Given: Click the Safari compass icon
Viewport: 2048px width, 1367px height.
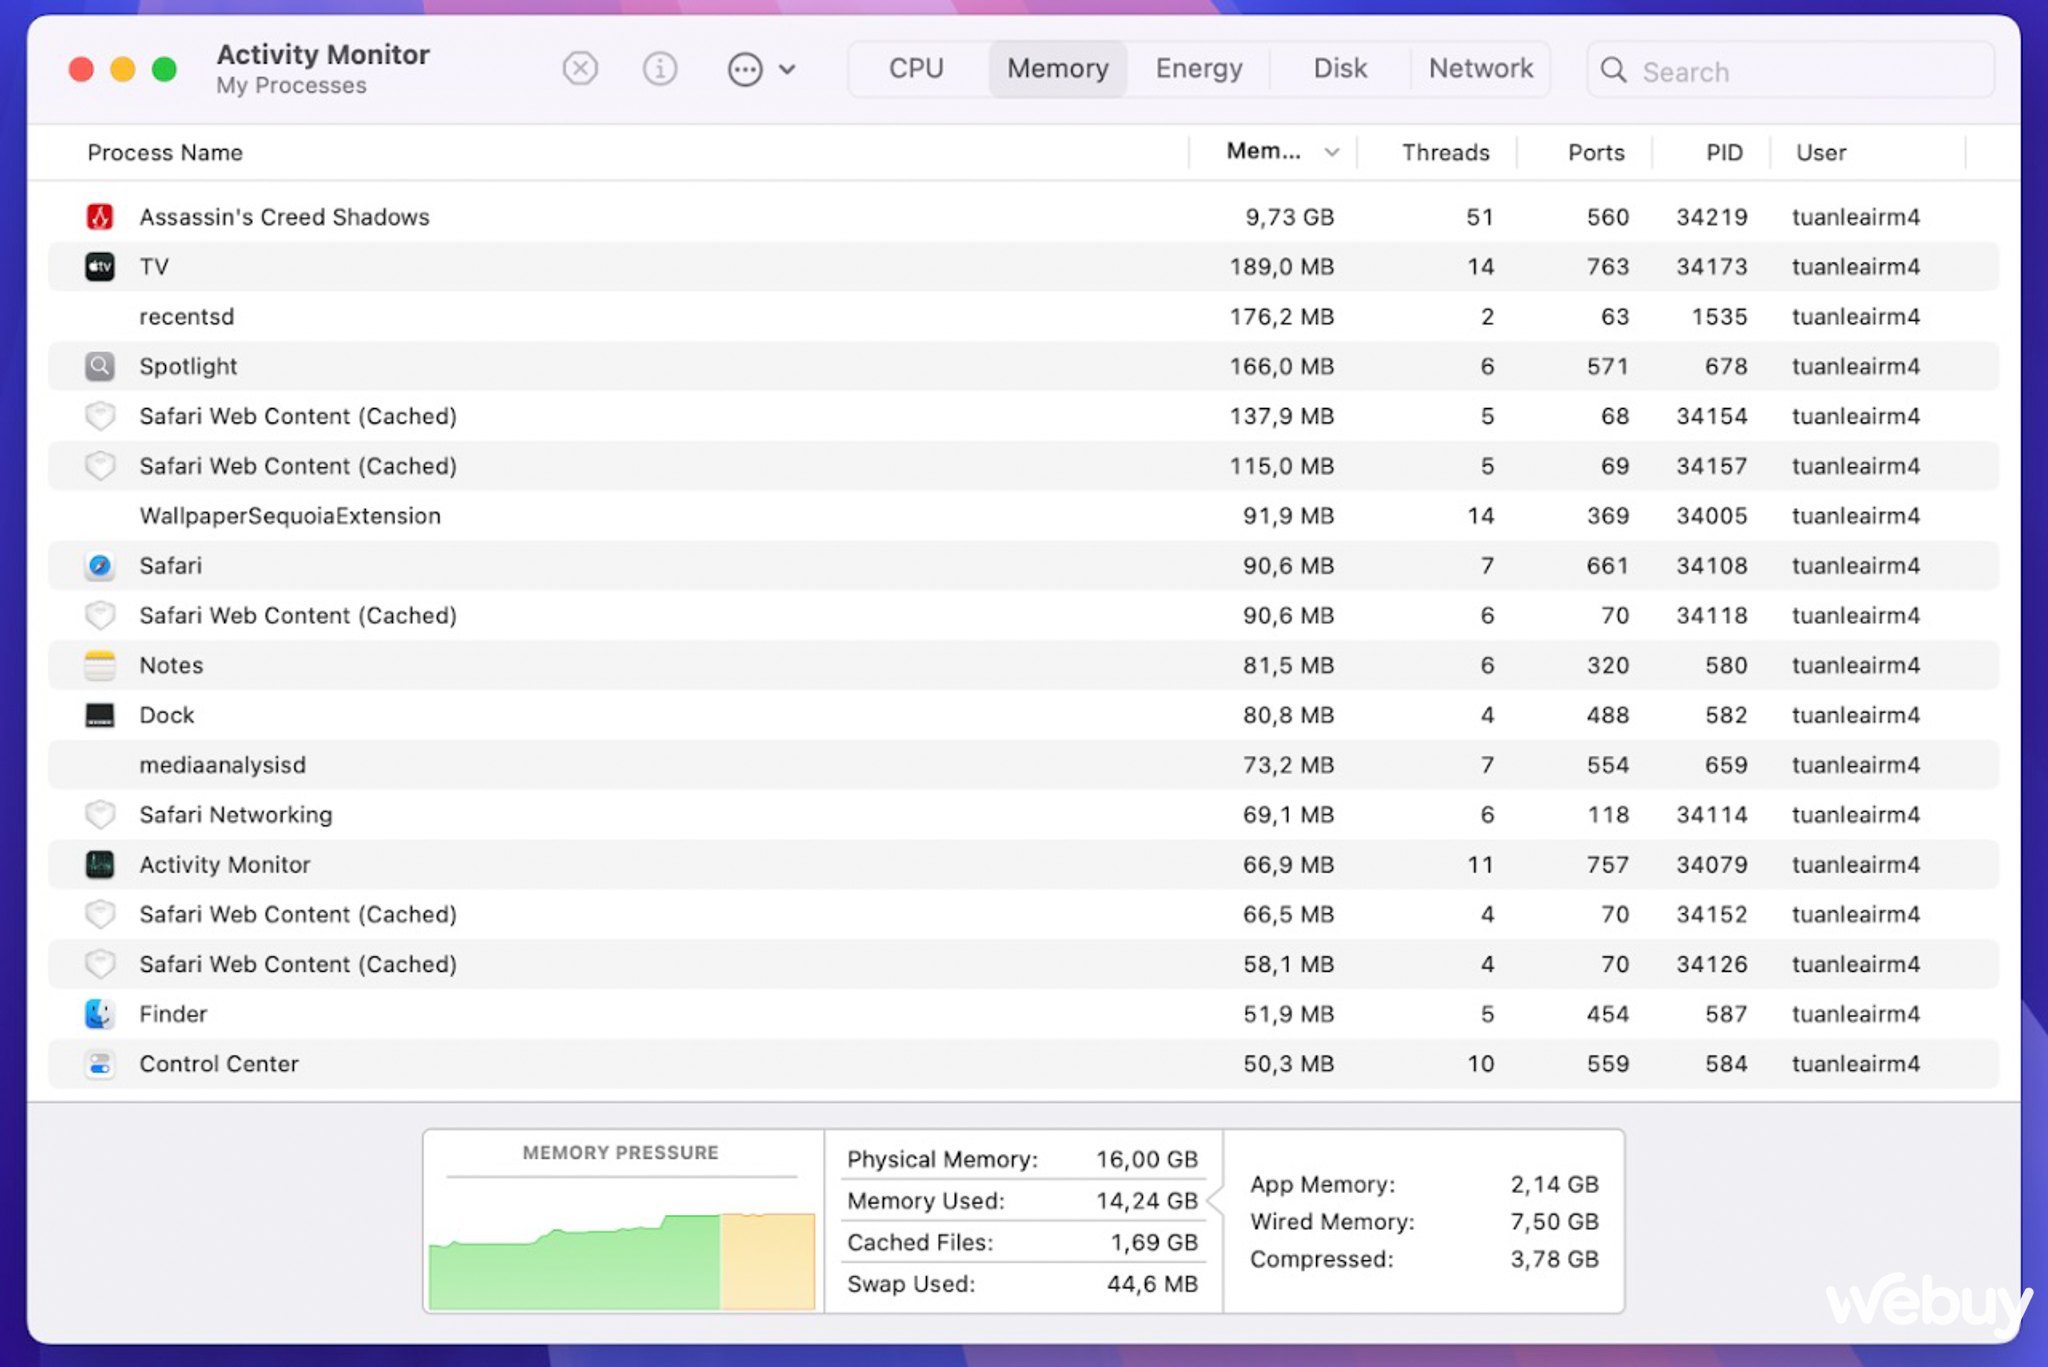Looking at the screenshot, I should (x=99, y=566).
